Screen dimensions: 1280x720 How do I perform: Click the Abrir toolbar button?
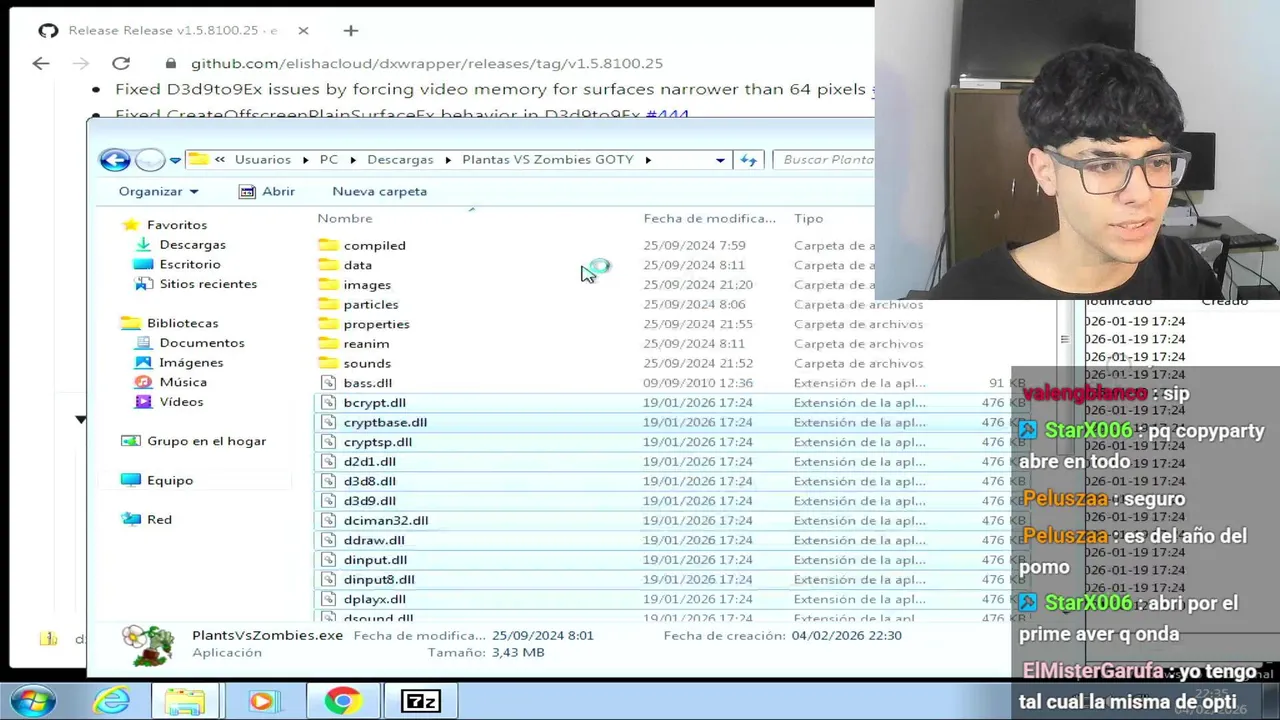point(267,191)
